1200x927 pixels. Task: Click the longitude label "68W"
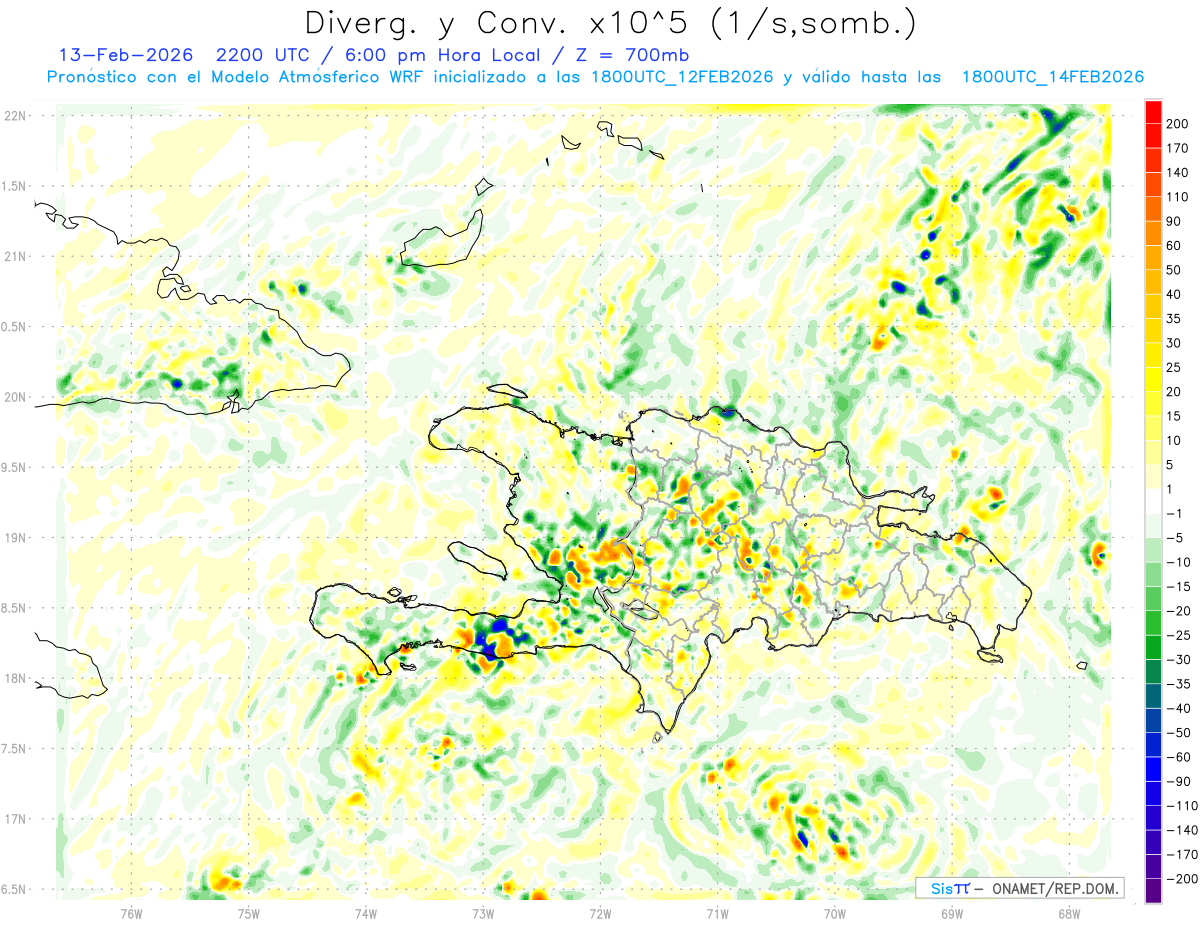[x=1069, y=913]
